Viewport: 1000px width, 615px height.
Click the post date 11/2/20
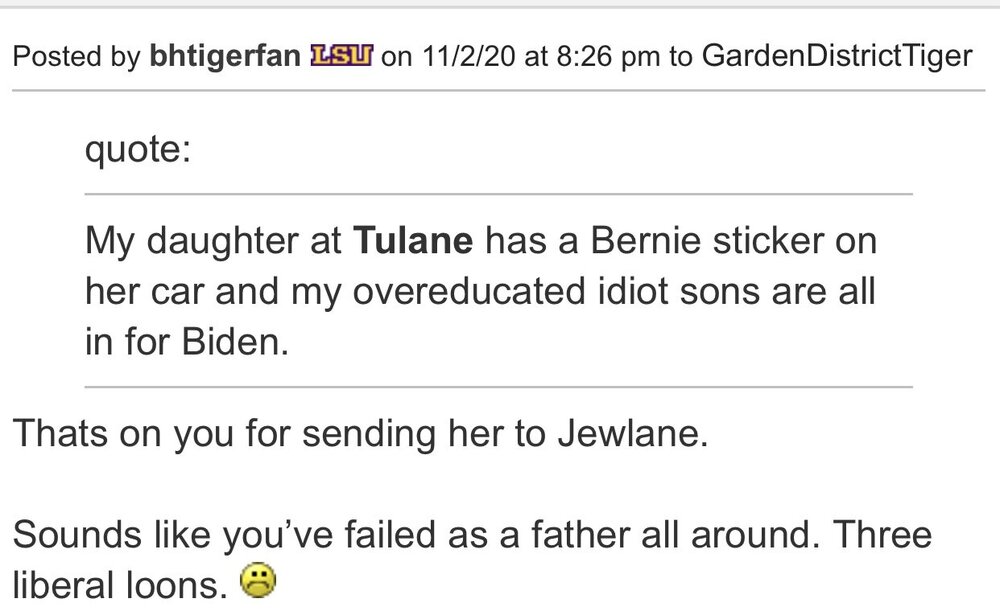pyautogui.click(x=467, y=56)
